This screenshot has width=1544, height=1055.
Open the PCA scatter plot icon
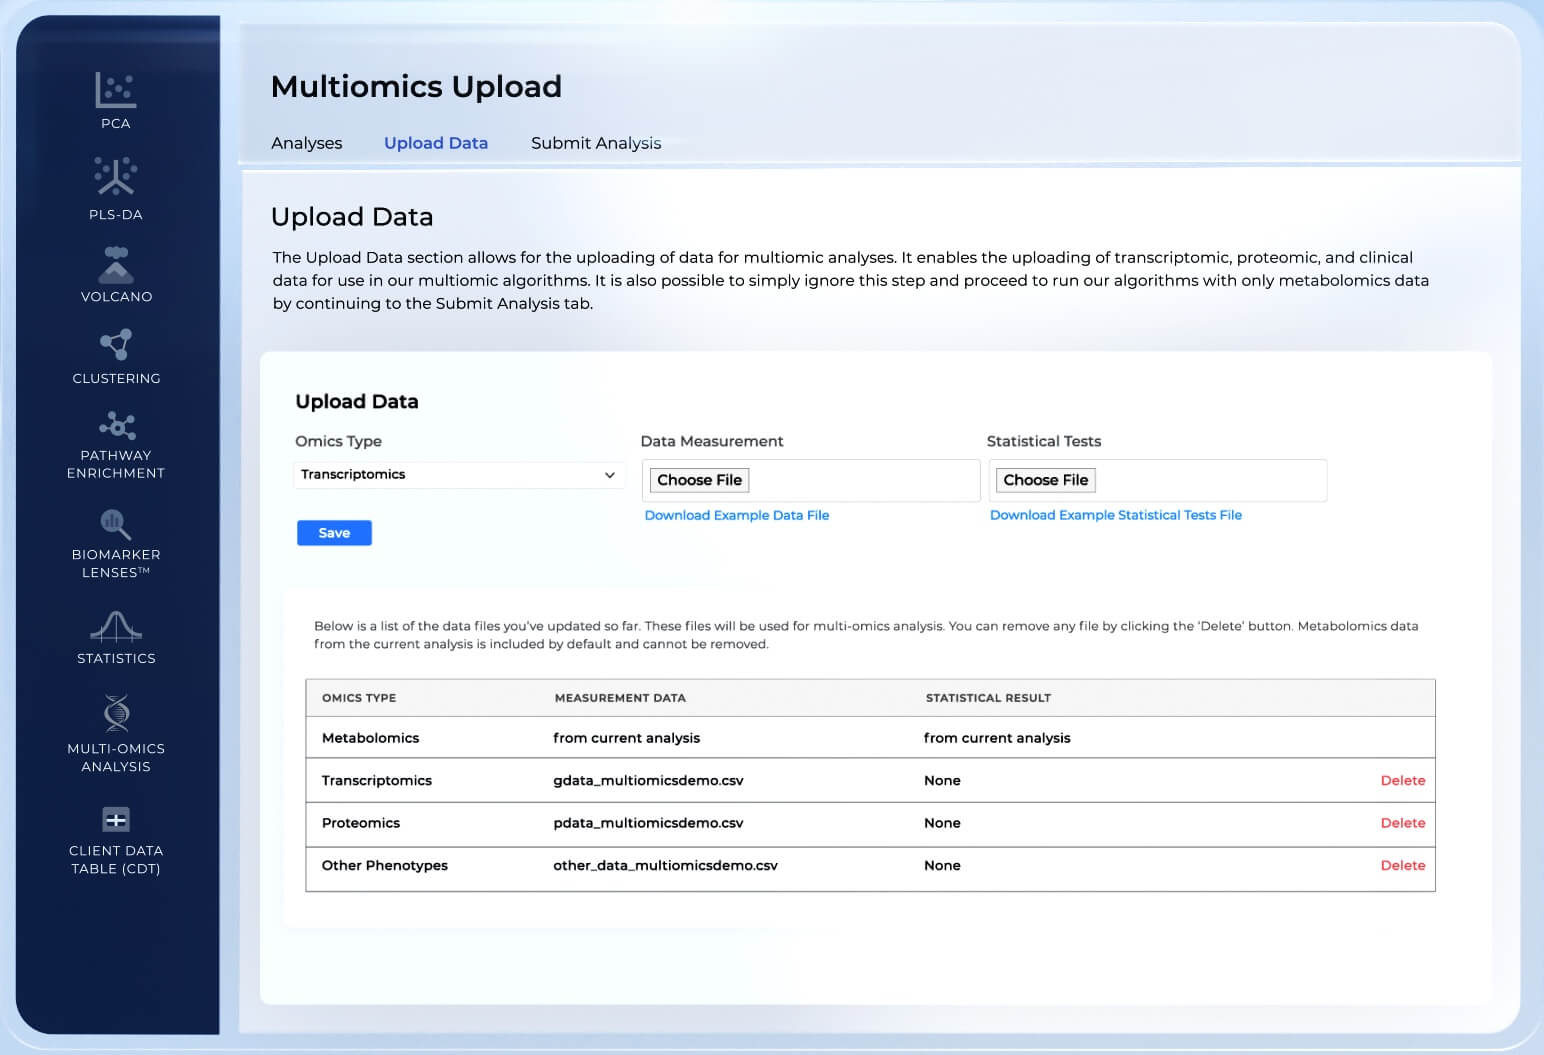tap(116, 90)
